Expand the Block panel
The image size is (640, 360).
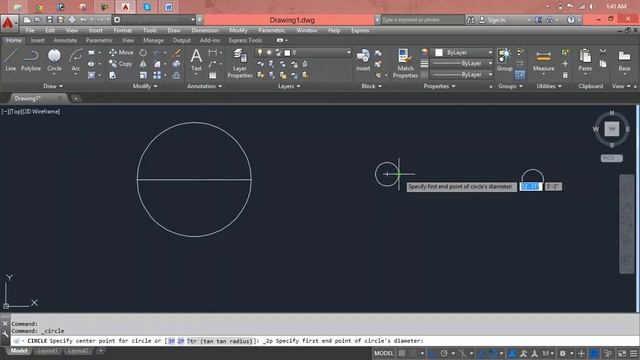tap(371, 86)
